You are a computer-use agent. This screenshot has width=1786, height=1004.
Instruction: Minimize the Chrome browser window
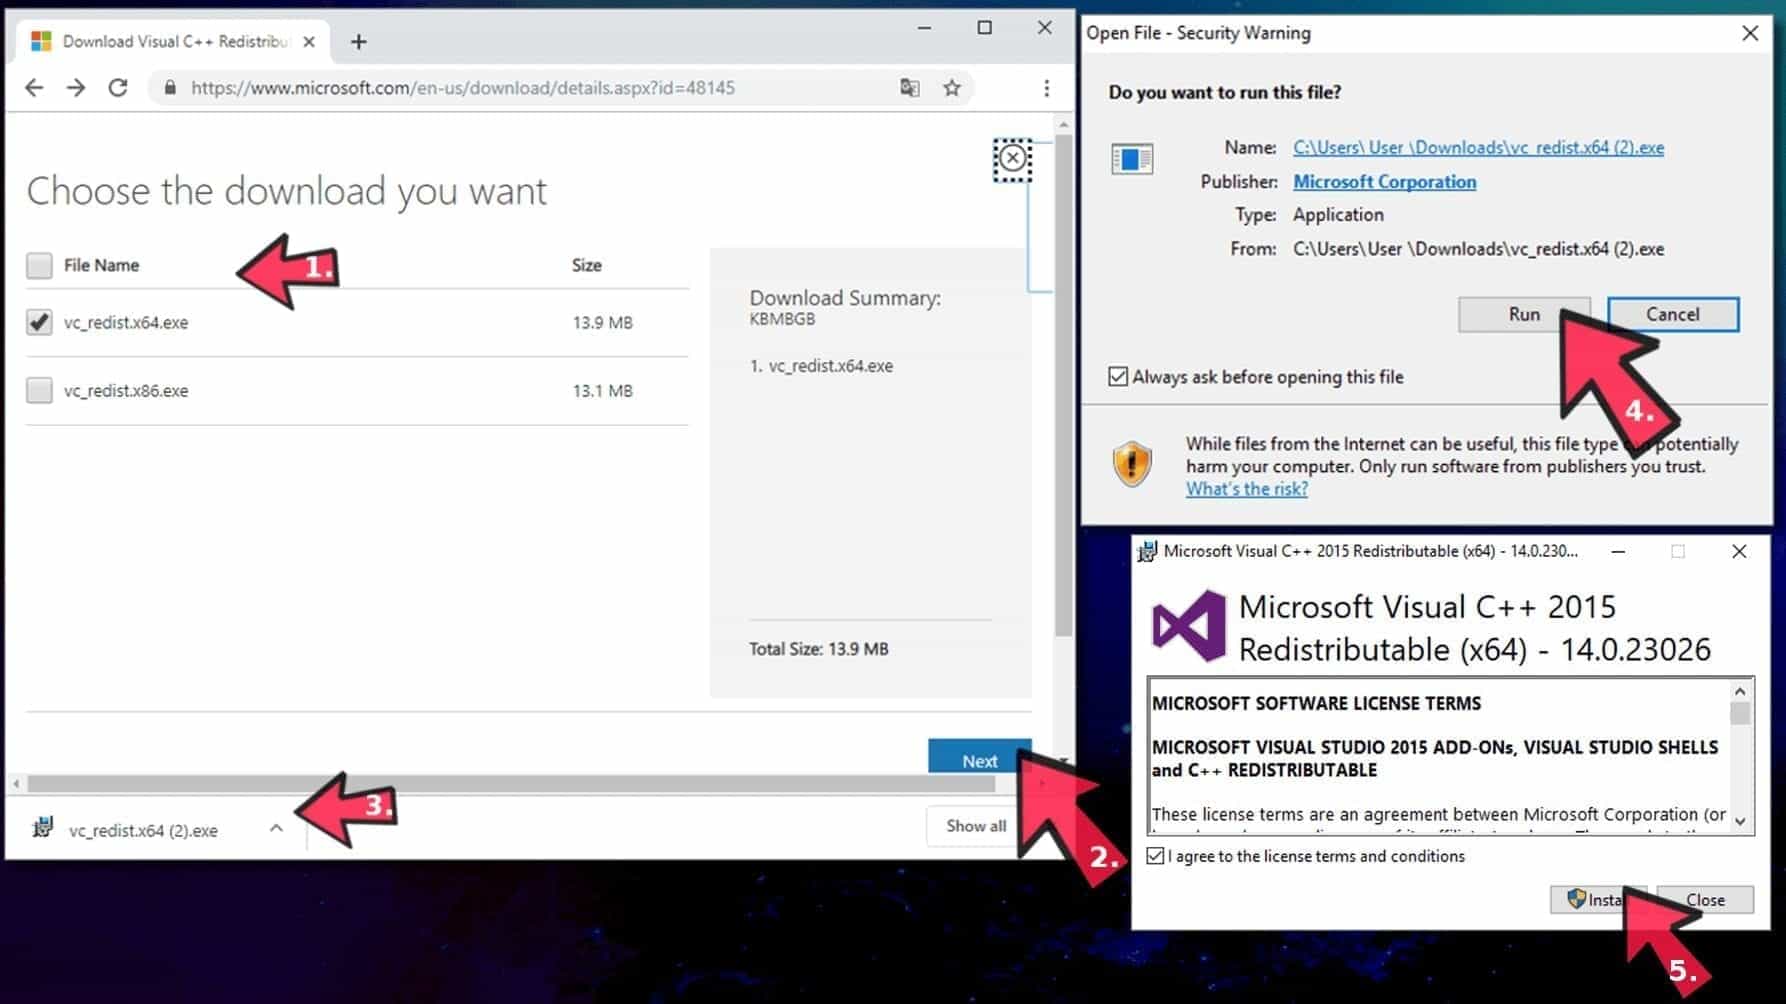click(x=924, y=28)
